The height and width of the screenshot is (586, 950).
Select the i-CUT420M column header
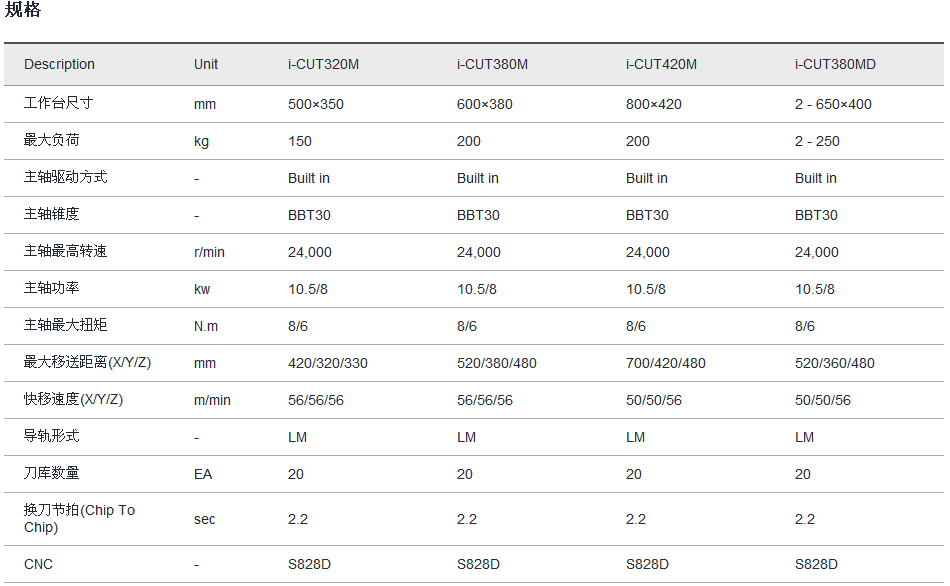pyautogui.click(x=661, y=65)
